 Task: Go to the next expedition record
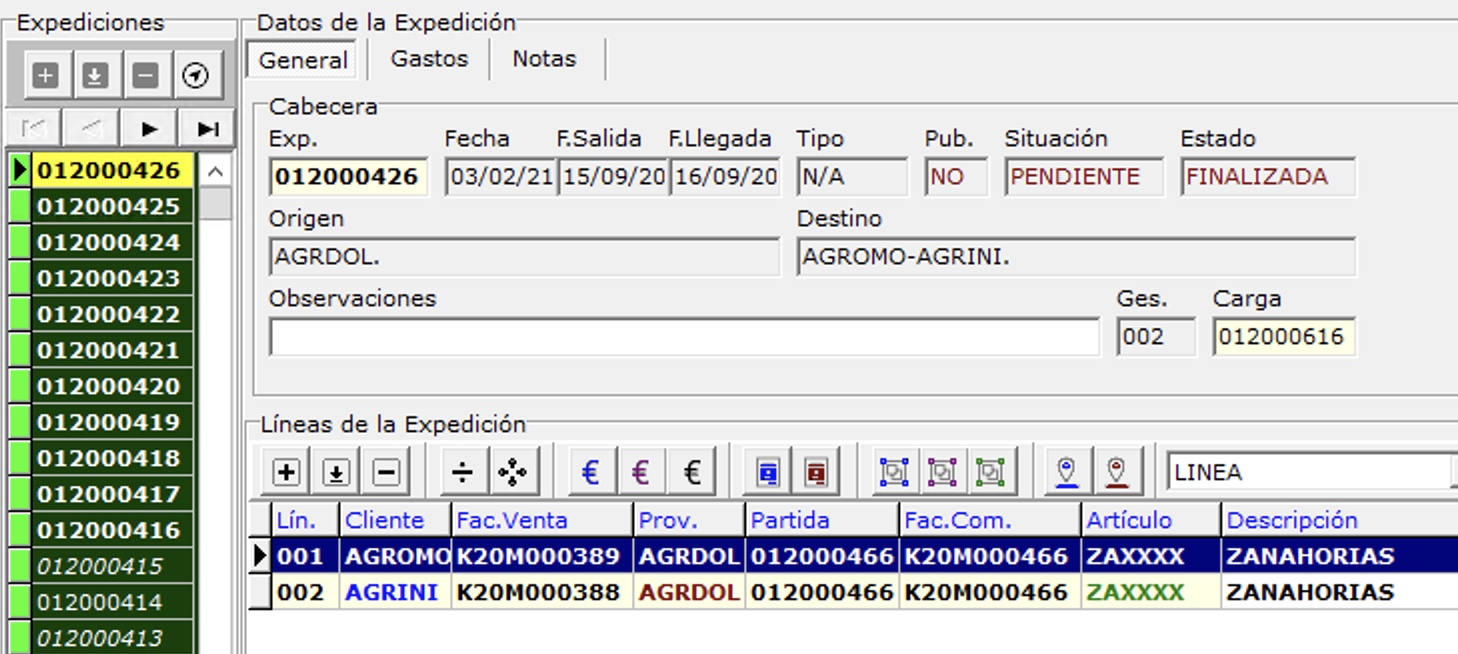point(150,129)
